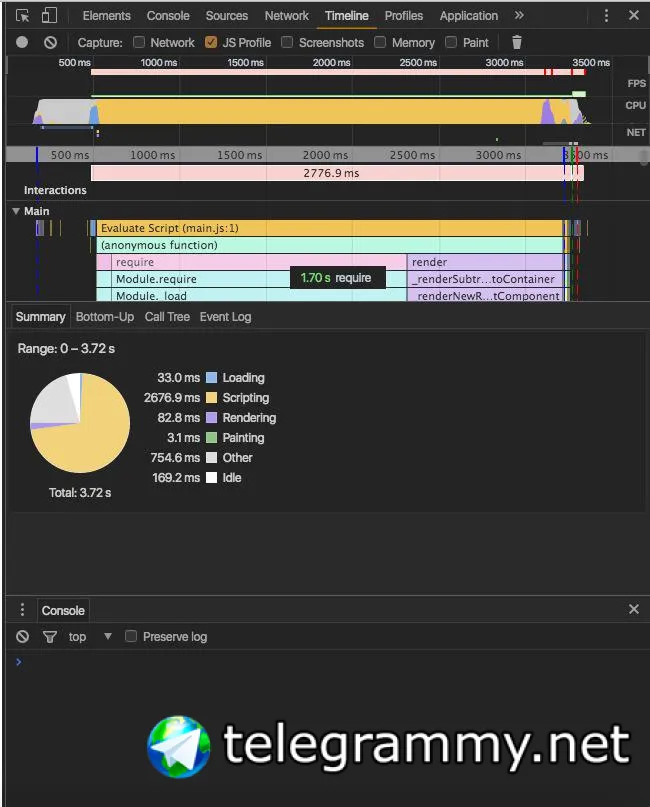Image resolution: width=650 pixels, height=807 pixels.
Task: Click the console prompt input line
Action: click(329, 662)
